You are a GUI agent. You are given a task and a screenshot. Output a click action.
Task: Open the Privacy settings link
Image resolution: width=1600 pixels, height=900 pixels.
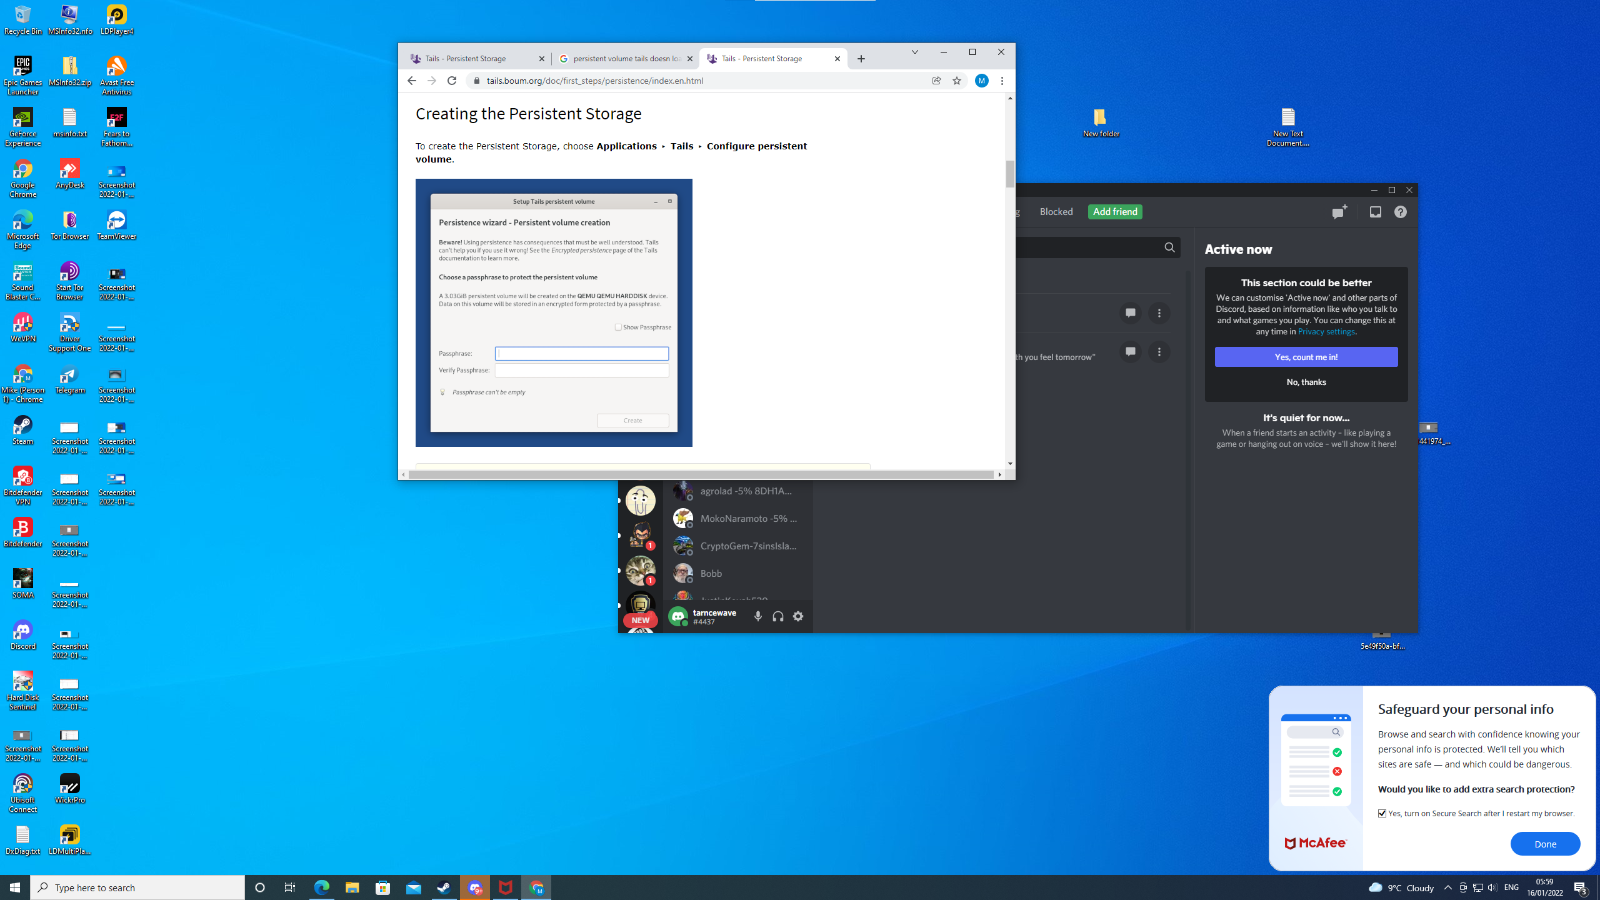coord(1326,332)
